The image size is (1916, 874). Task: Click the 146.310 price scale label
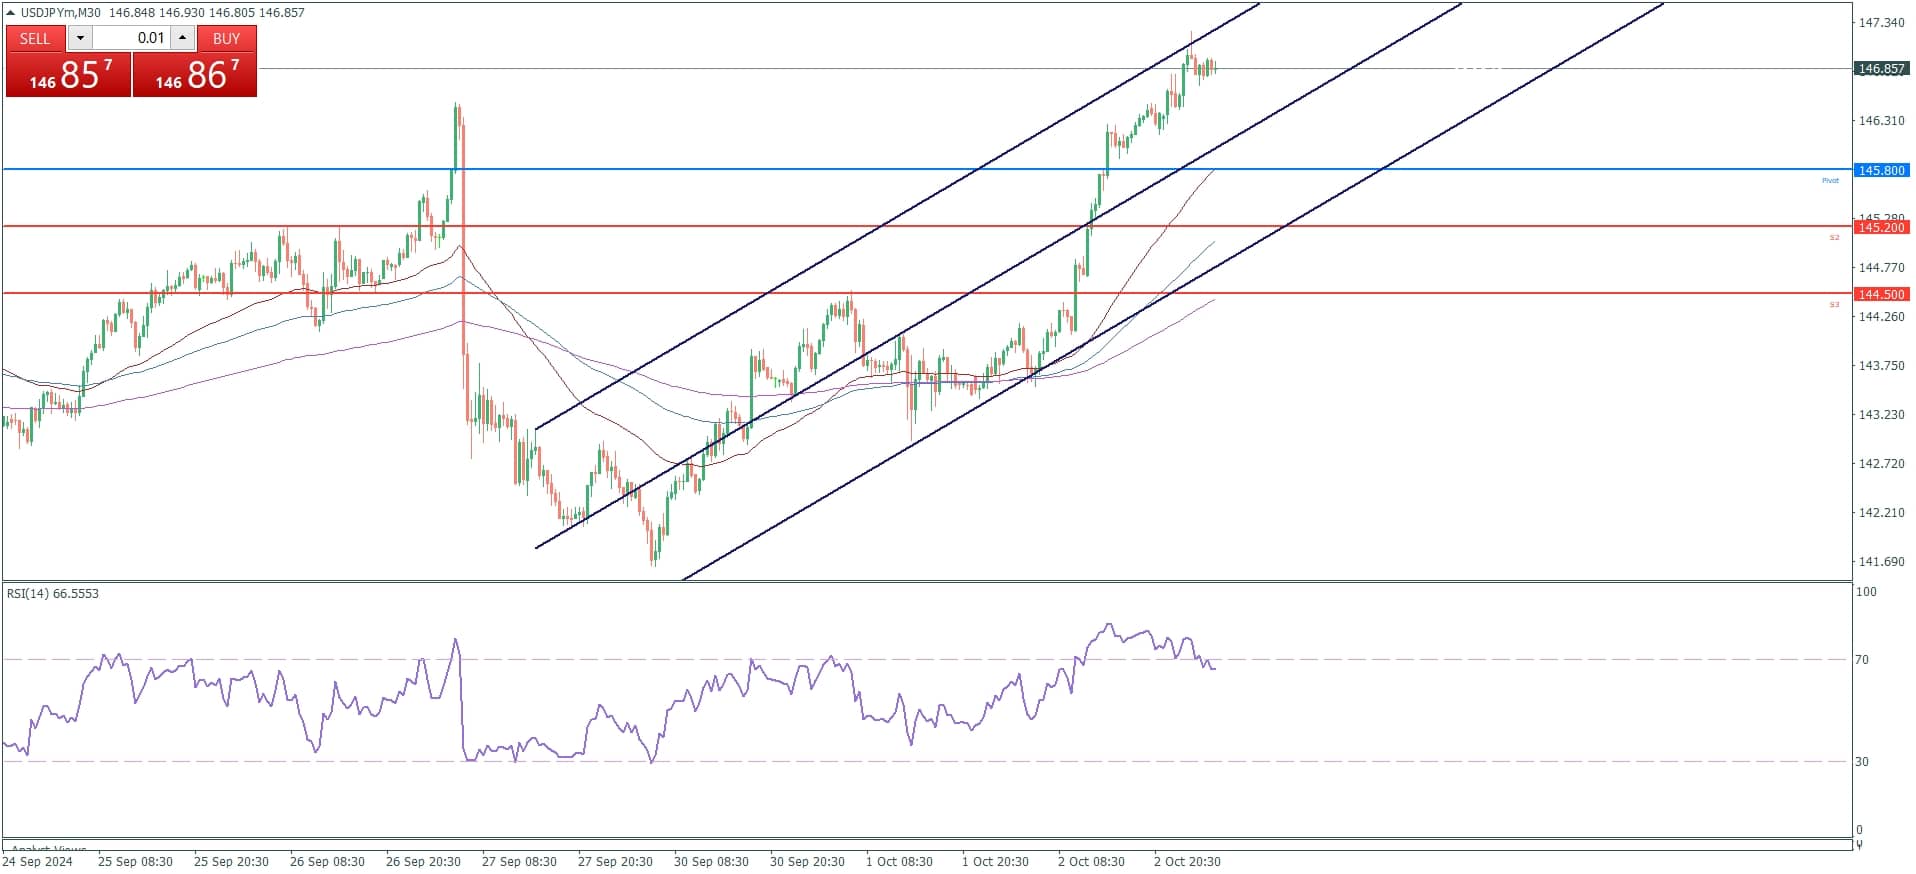(1881, 121)
